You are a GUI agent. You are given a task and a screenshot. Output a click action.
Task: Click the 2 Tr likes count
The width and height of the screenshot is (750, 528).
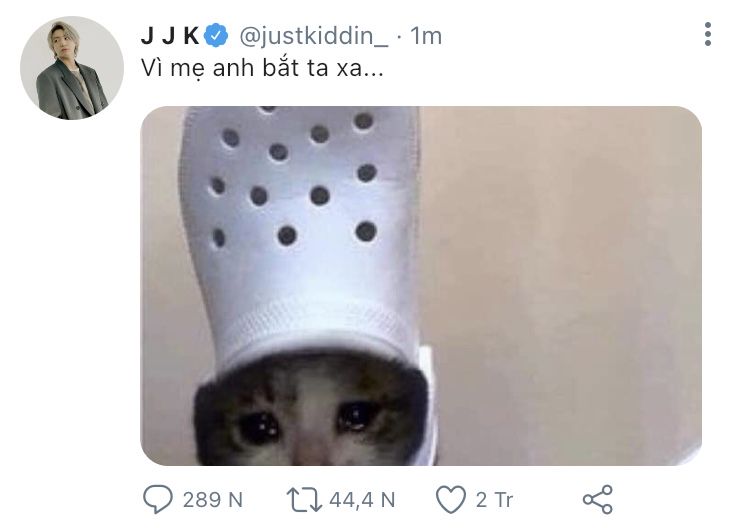point(494,500)
